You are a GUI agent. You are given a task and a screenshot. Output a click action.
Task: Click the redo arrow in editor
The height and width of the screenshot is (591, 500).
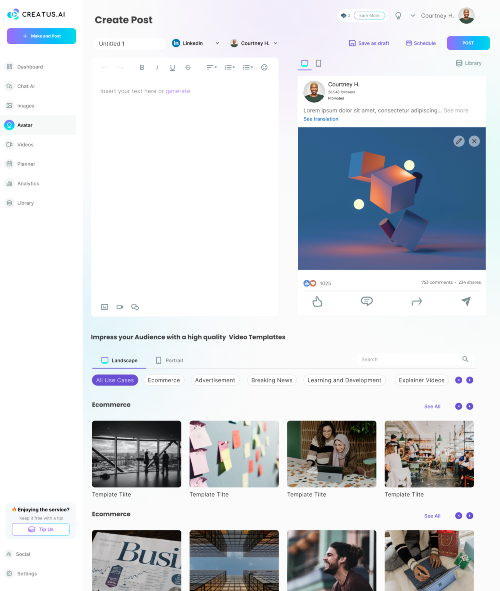coord(120,67)
